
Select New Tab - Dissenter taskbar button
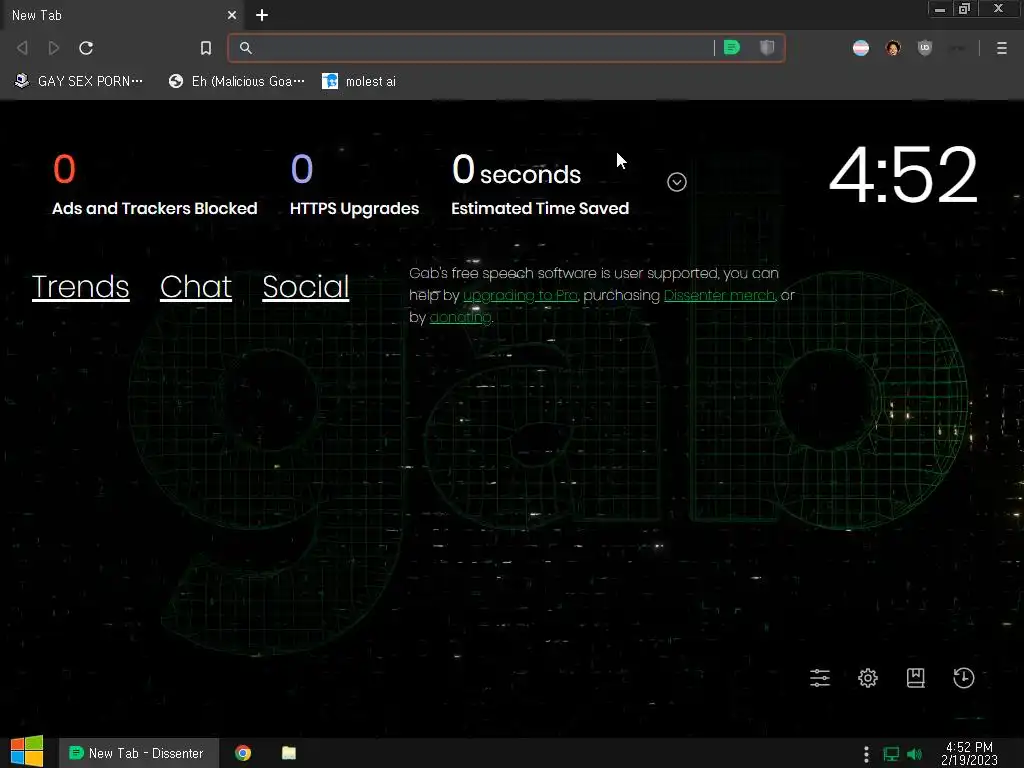138,753
